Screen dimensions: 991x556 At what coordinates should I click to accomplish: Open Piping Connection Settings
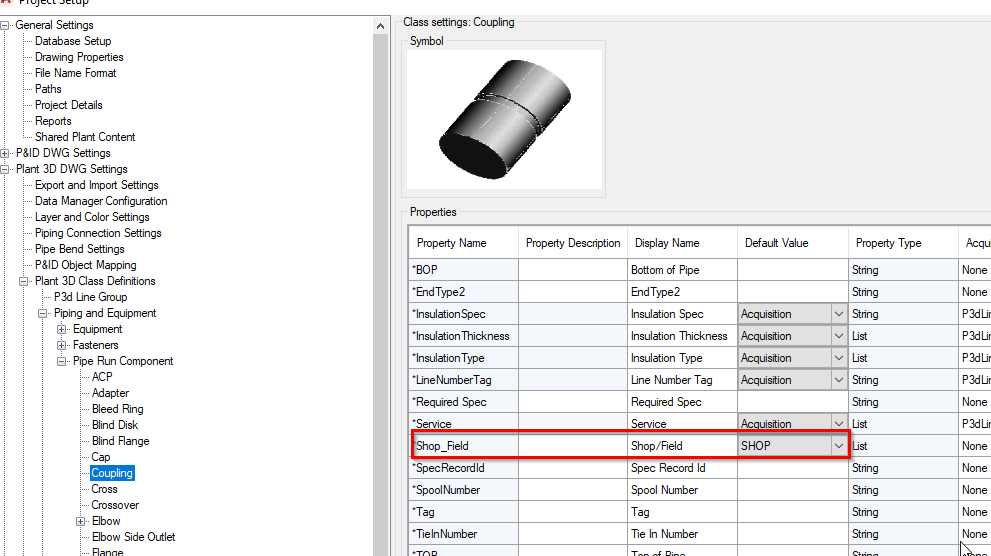pyautogui.click(x=98, y=233)
